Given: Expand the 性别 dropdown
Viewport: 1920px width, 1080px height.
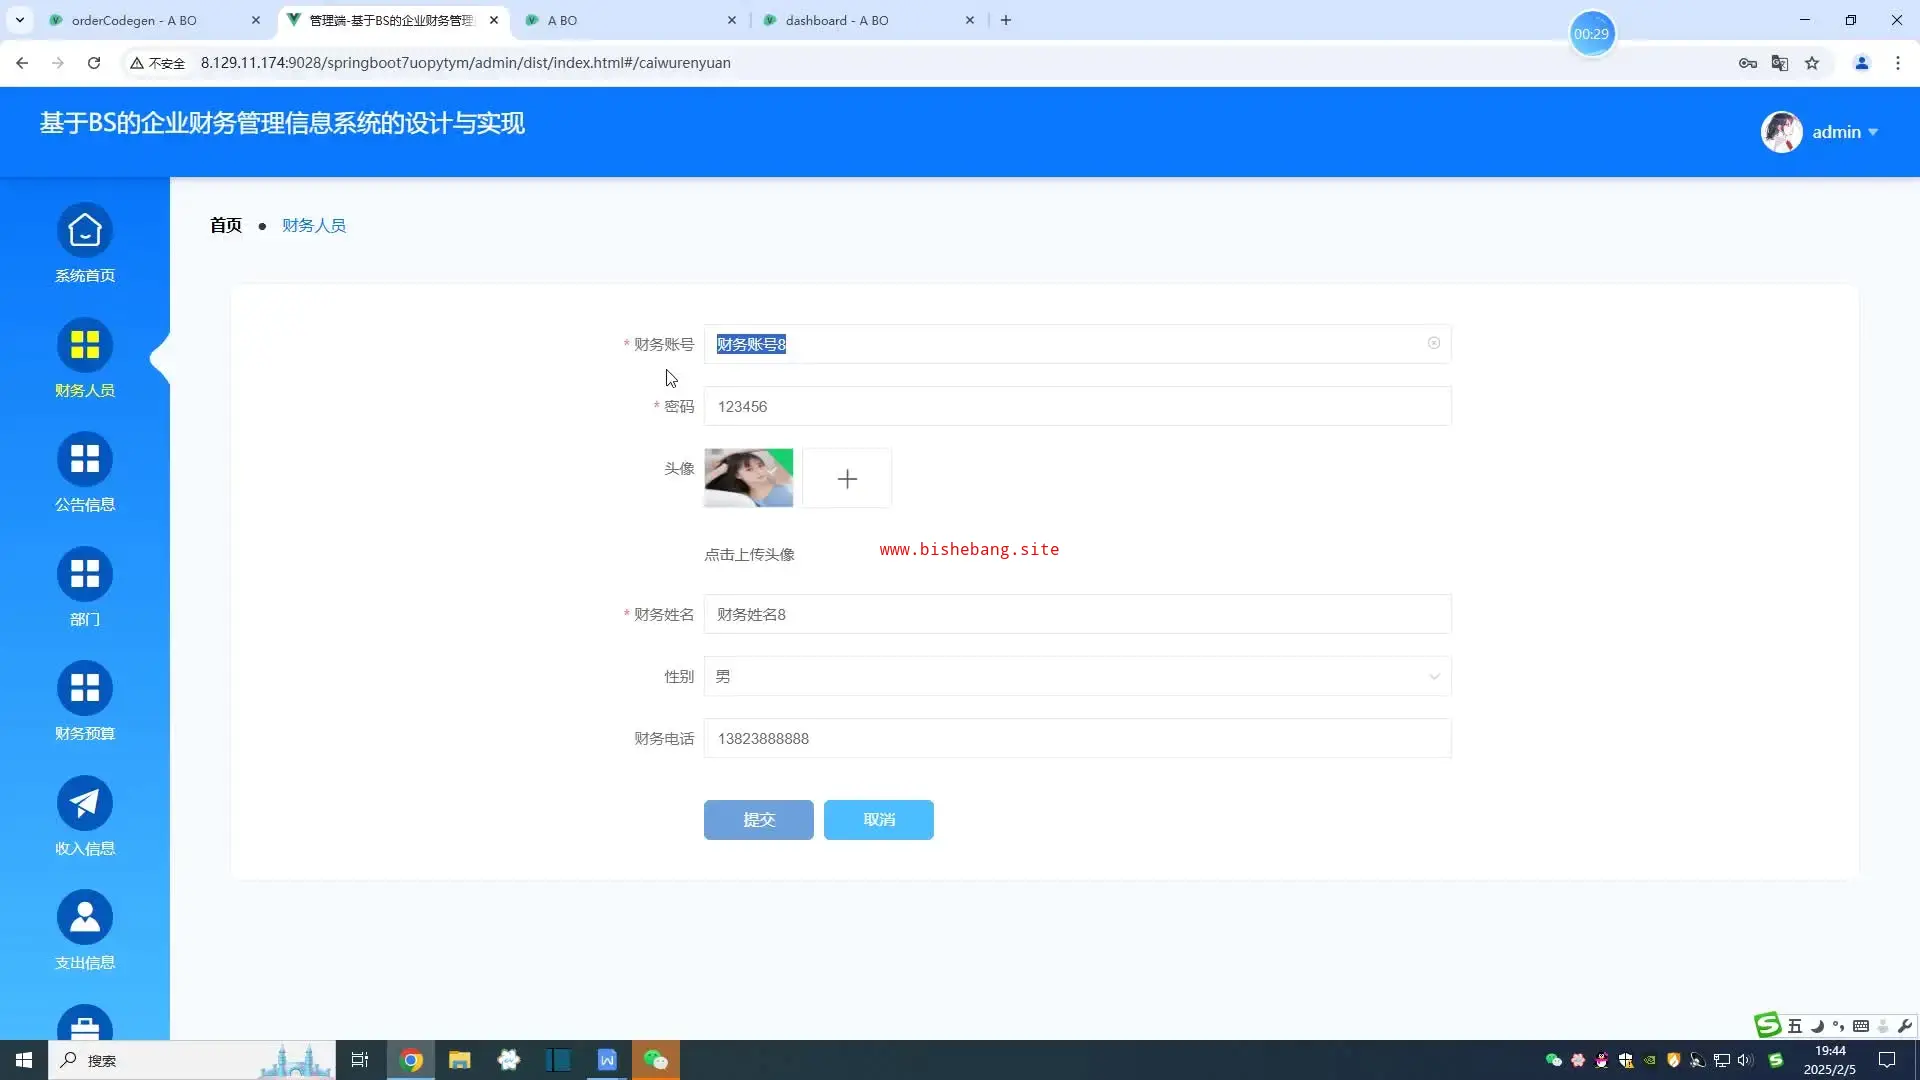Looking at the screenshot, I should [1077, 677].
